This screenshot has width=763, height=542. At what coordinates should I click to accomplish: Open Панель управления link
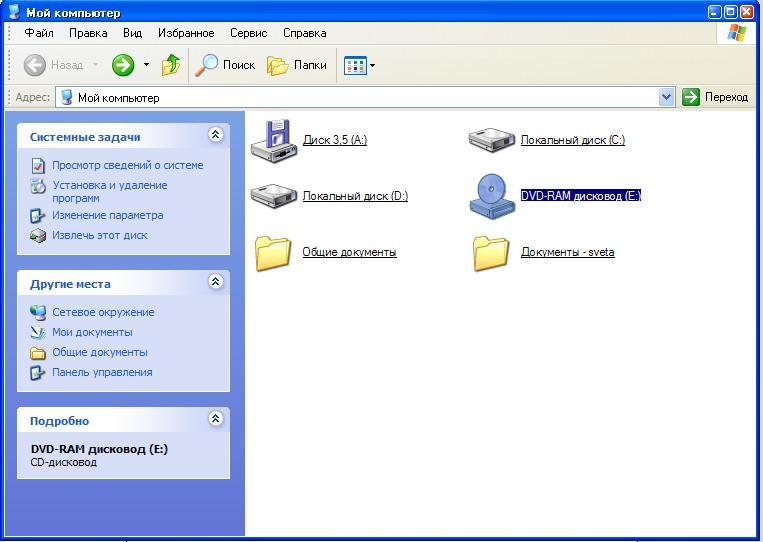pos(102,372)
